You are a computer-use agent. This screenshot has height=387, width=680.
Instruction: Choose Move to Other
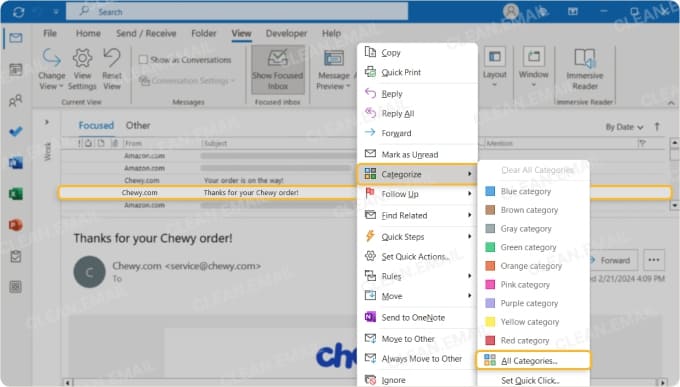click(417, 339)
